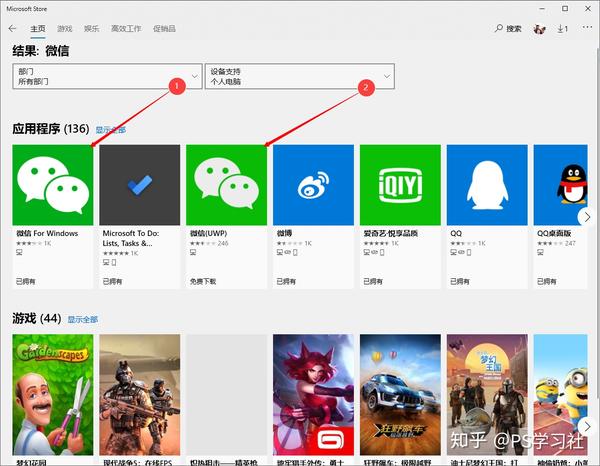Maximize the Microsoft Store window
Viewport: 600px width, 466px height.
point(565,8)
